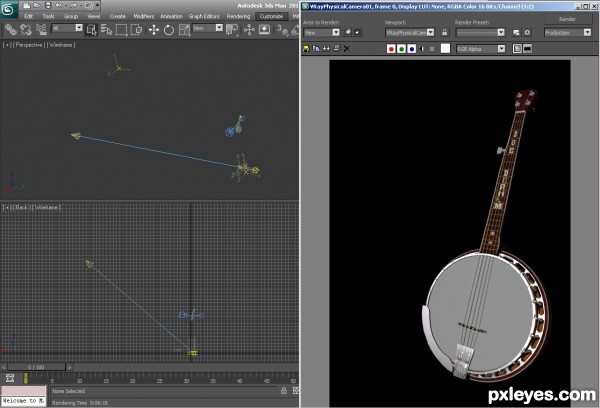
Task: Clear the rendered image with X icon
Action: click(x=347, y=49)
